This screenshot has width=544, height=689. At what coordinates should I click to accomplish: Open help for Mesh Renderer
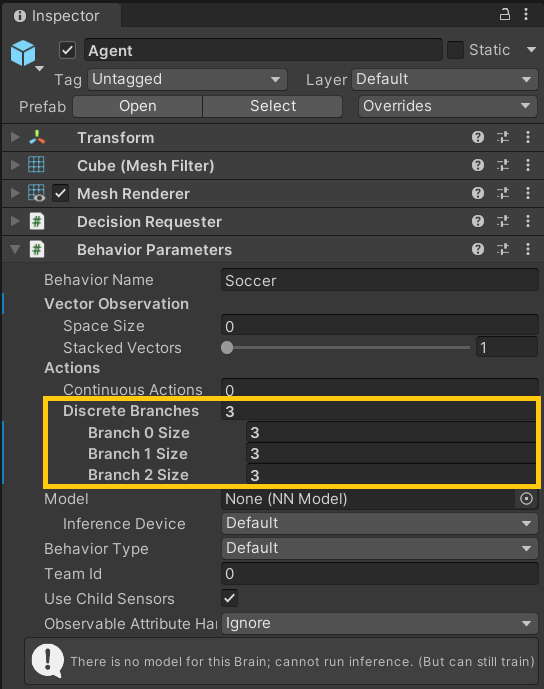pyautogui.click(x=478, y=193)
